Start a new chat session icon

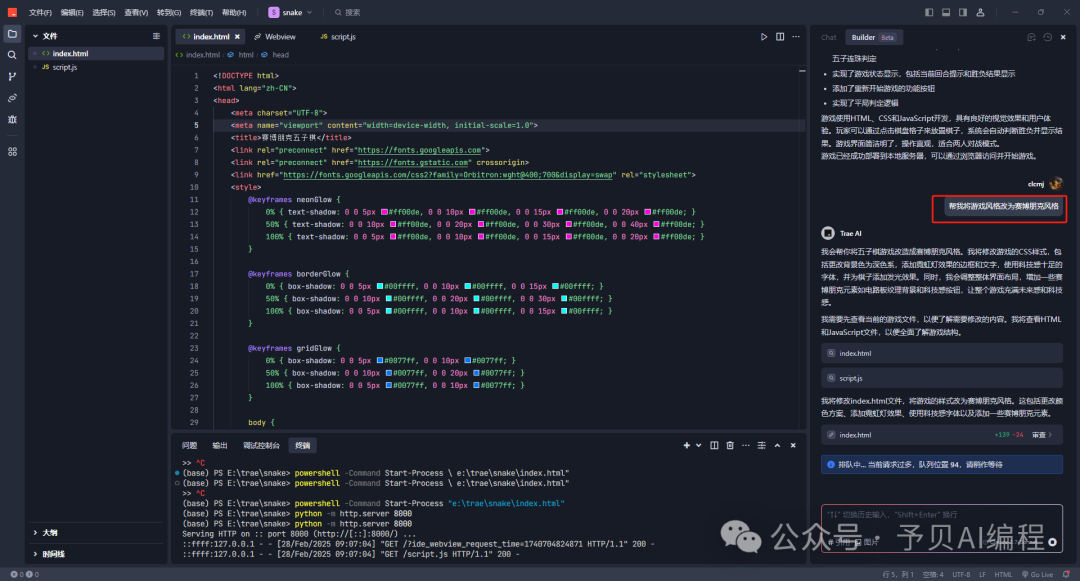click(x=1029, y=37)
